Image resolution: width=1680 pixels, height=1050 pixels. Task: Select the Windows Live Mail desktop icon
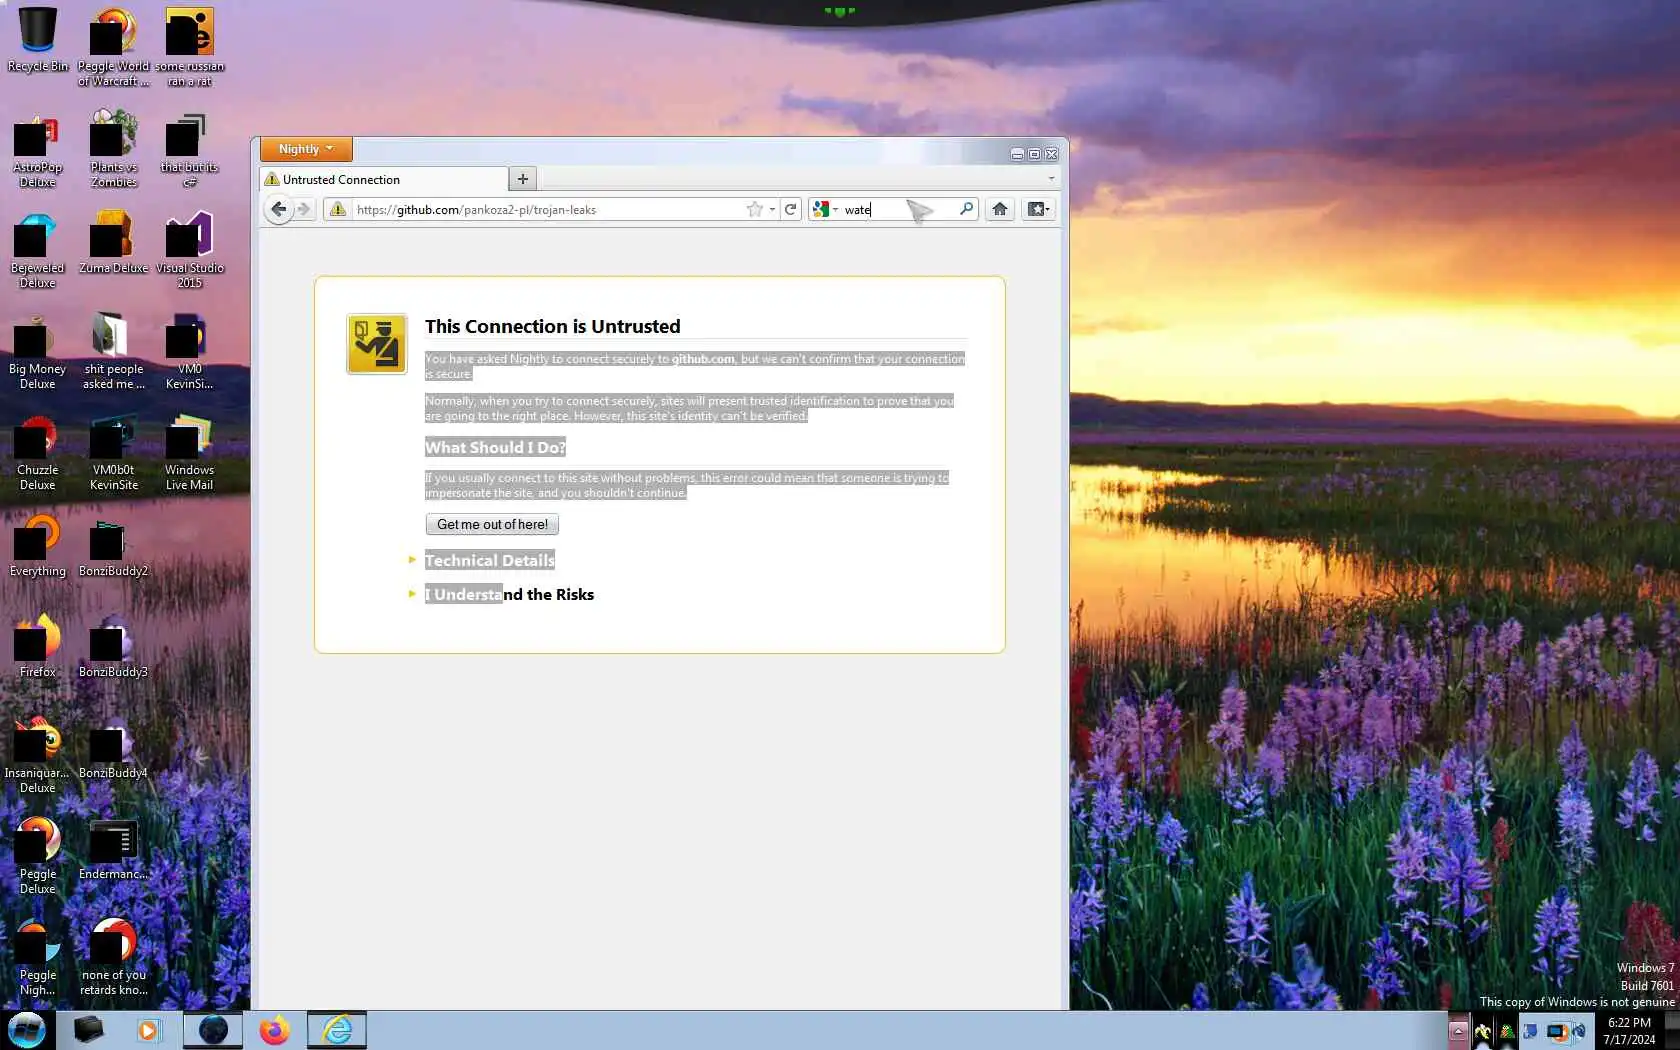coord(189,453)
